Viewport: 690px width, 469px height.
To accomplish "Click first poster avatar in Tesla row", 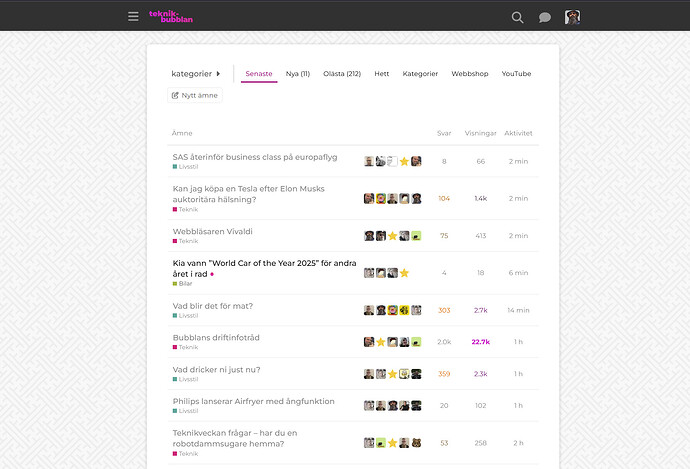I will 369,198.
